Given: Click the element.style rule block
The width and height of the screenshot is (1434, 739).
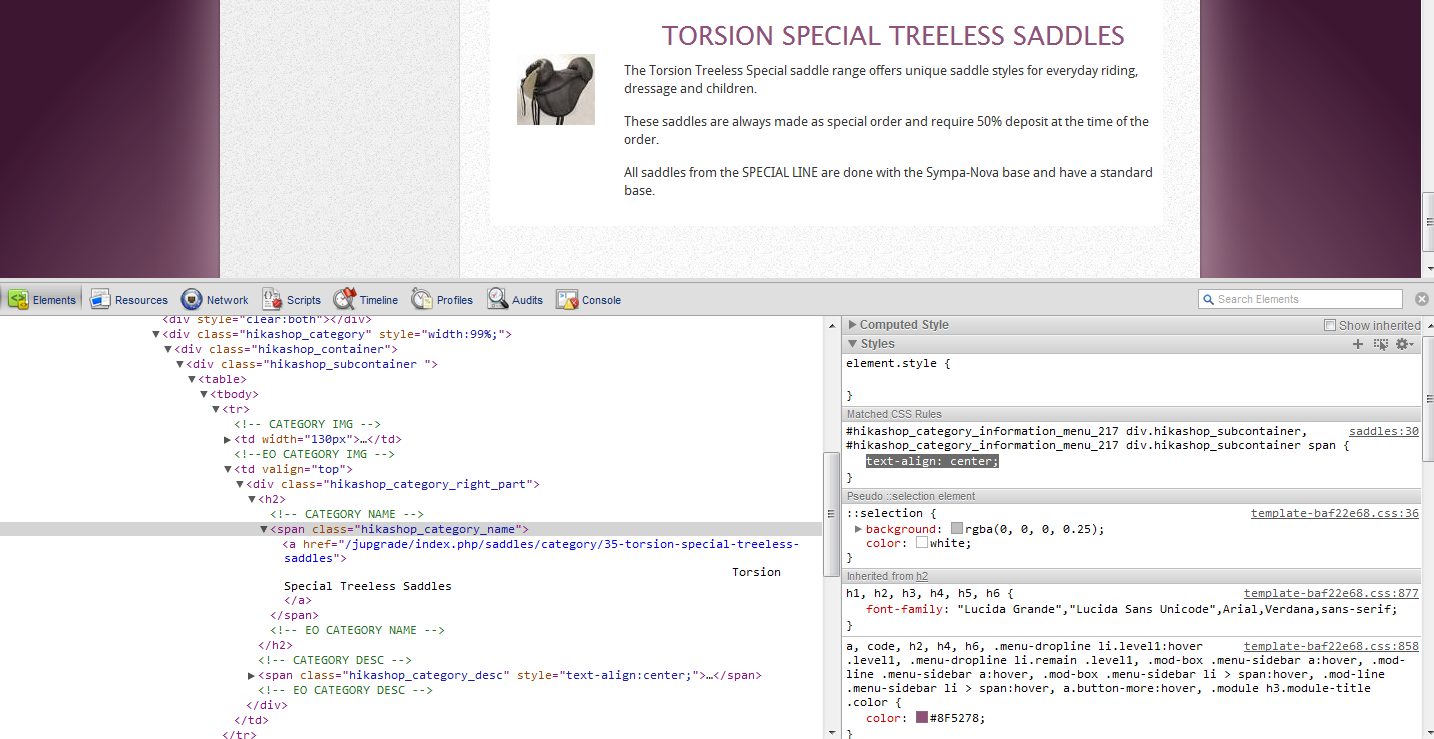Looking at the screenshot, I should coord(1132,379).
